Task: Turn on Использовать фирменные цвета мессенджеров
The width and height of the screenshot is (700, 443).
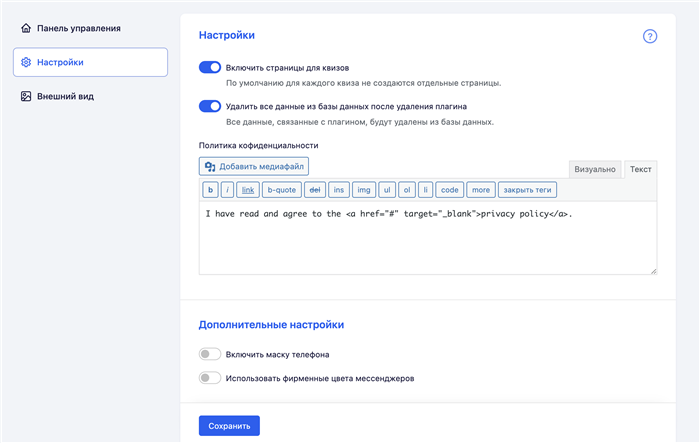Action: tap(210, 378)
